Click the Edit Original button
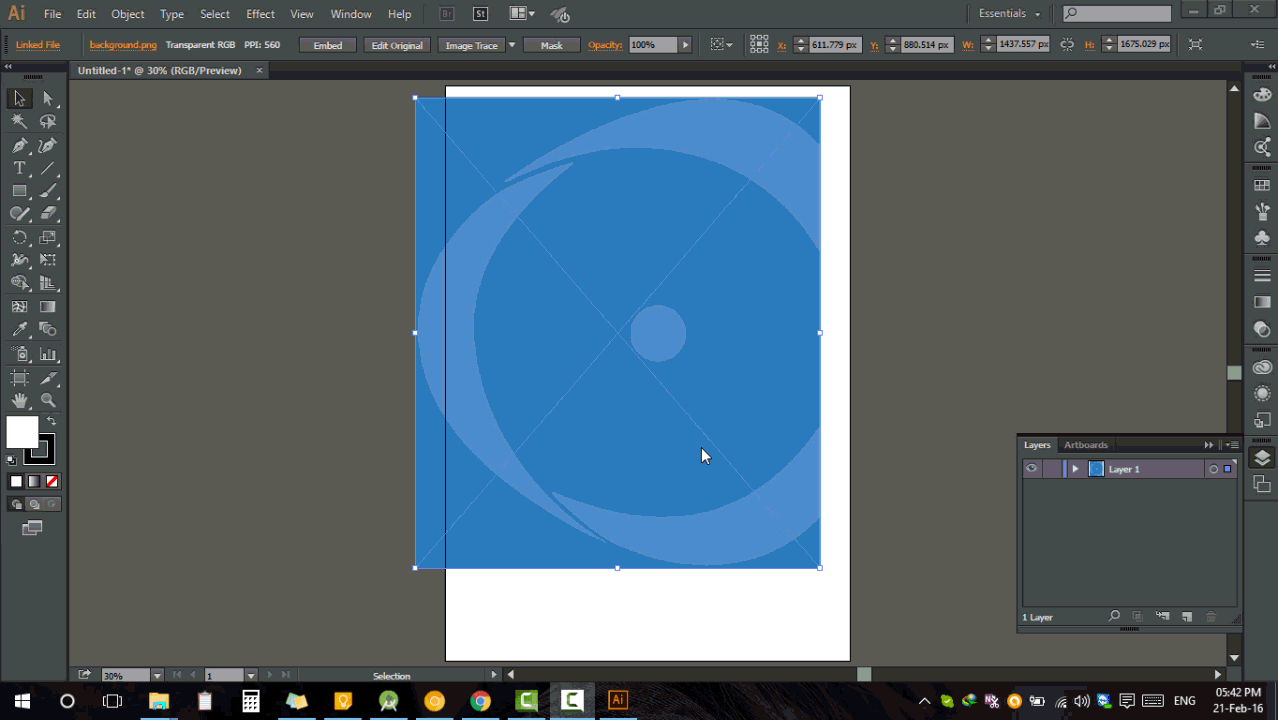Screen dimensions: 1278x720 click(x=397, y=45)
